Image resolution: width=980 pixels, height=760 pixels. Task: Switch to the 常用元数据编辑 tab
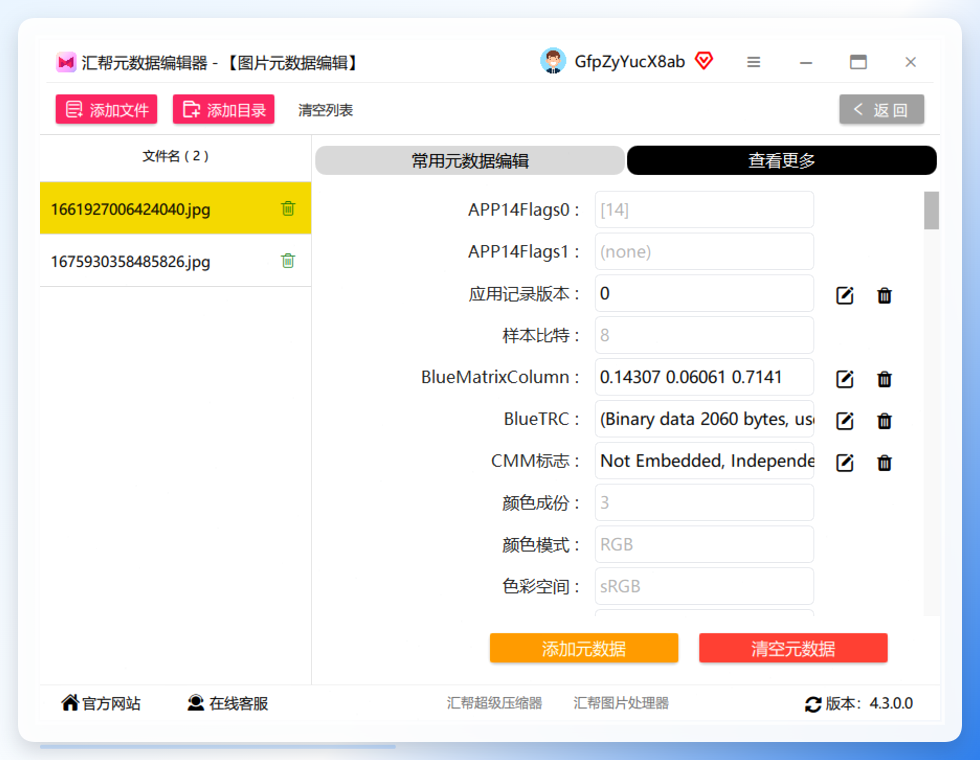[470, 161]
